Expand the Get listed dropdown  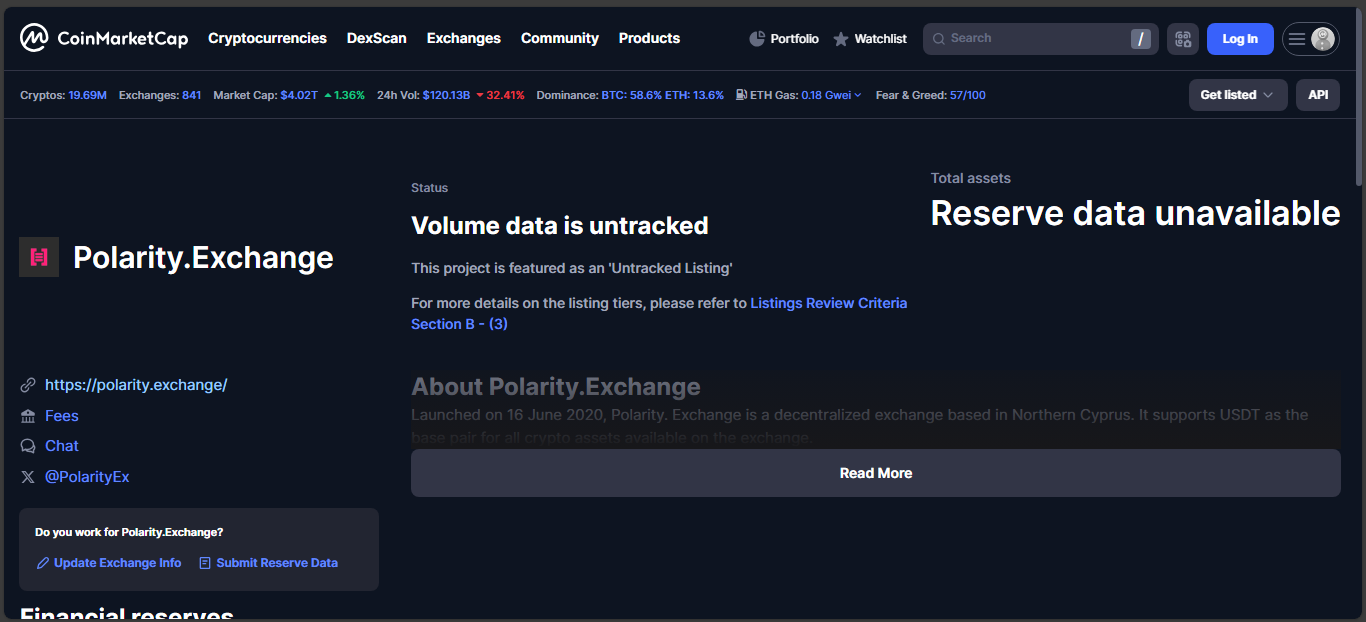[x=1237, y=95]
